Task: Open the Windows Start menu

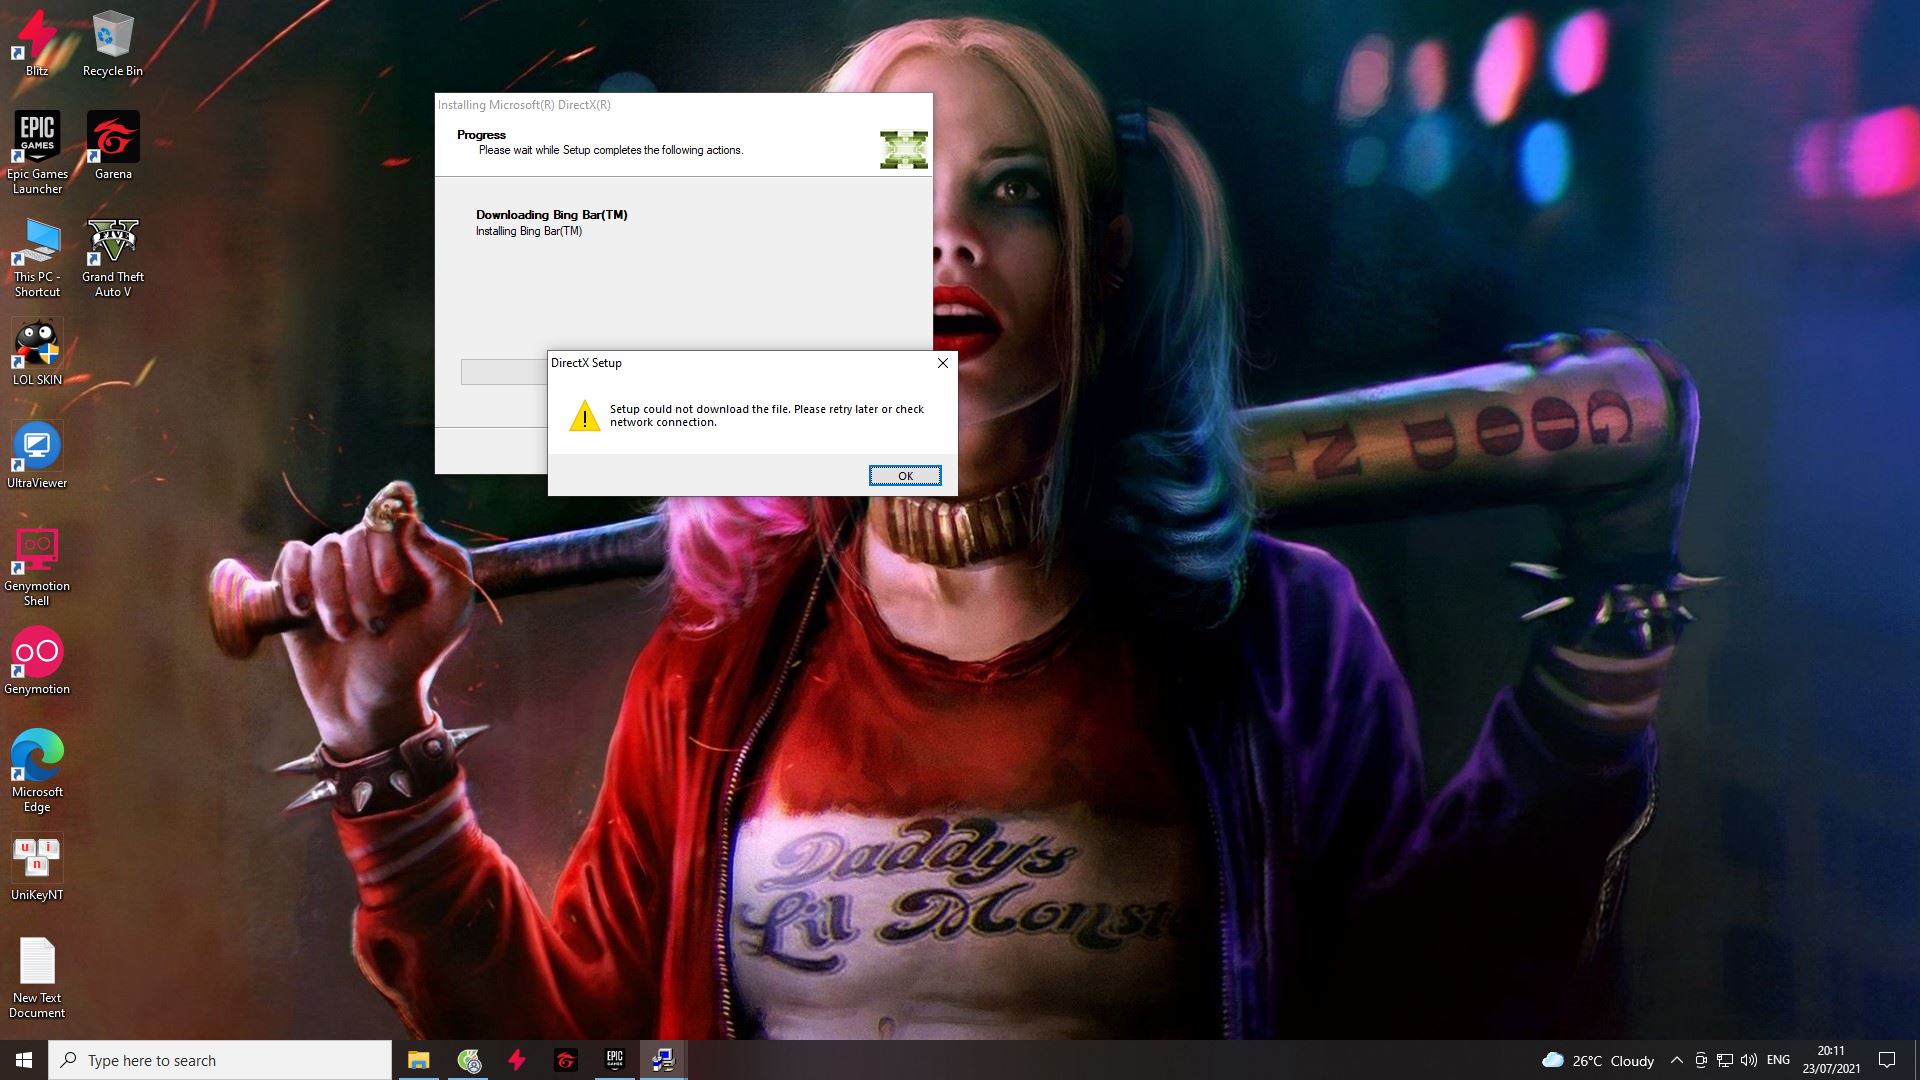Action: coord(24,1060)
